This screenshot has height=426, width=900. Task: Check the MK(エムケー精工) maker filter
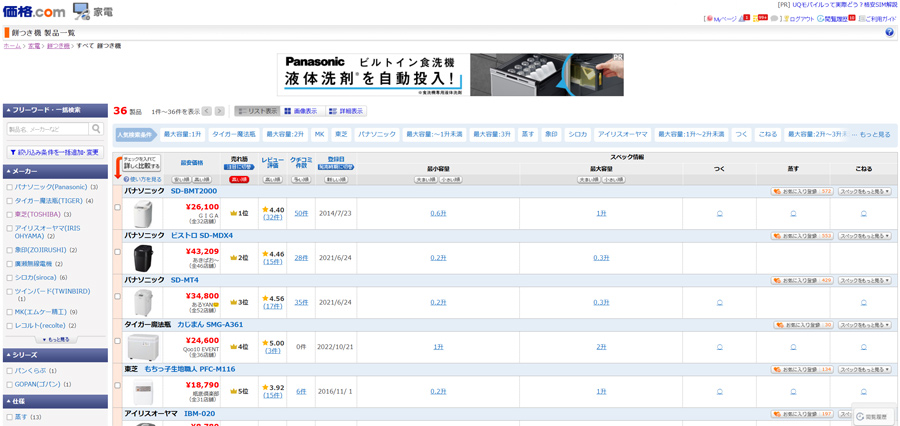[x=9, y=312]
